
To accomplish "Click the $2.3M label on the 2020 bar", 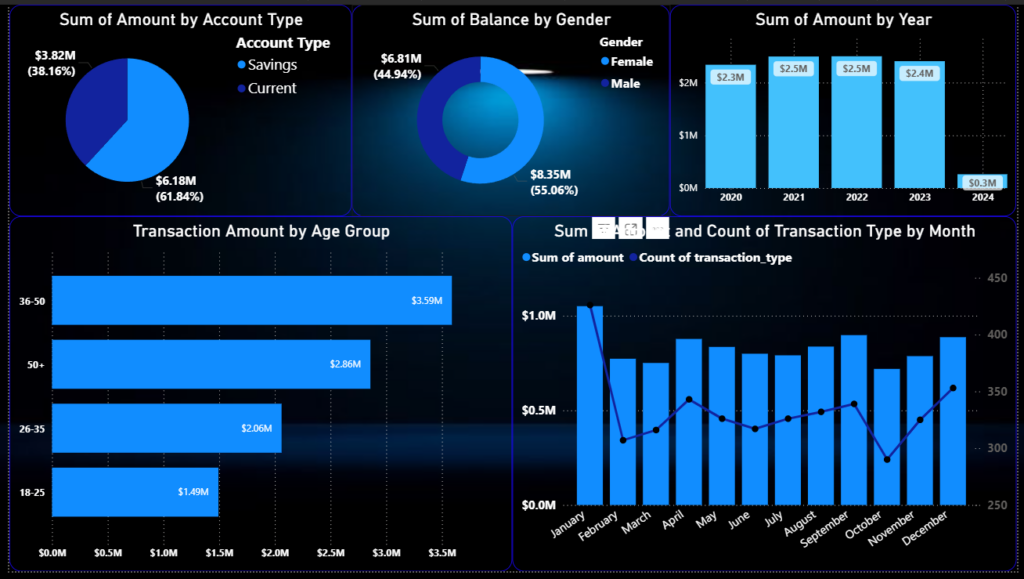I will pyautogui.click(x=730, y=77).
